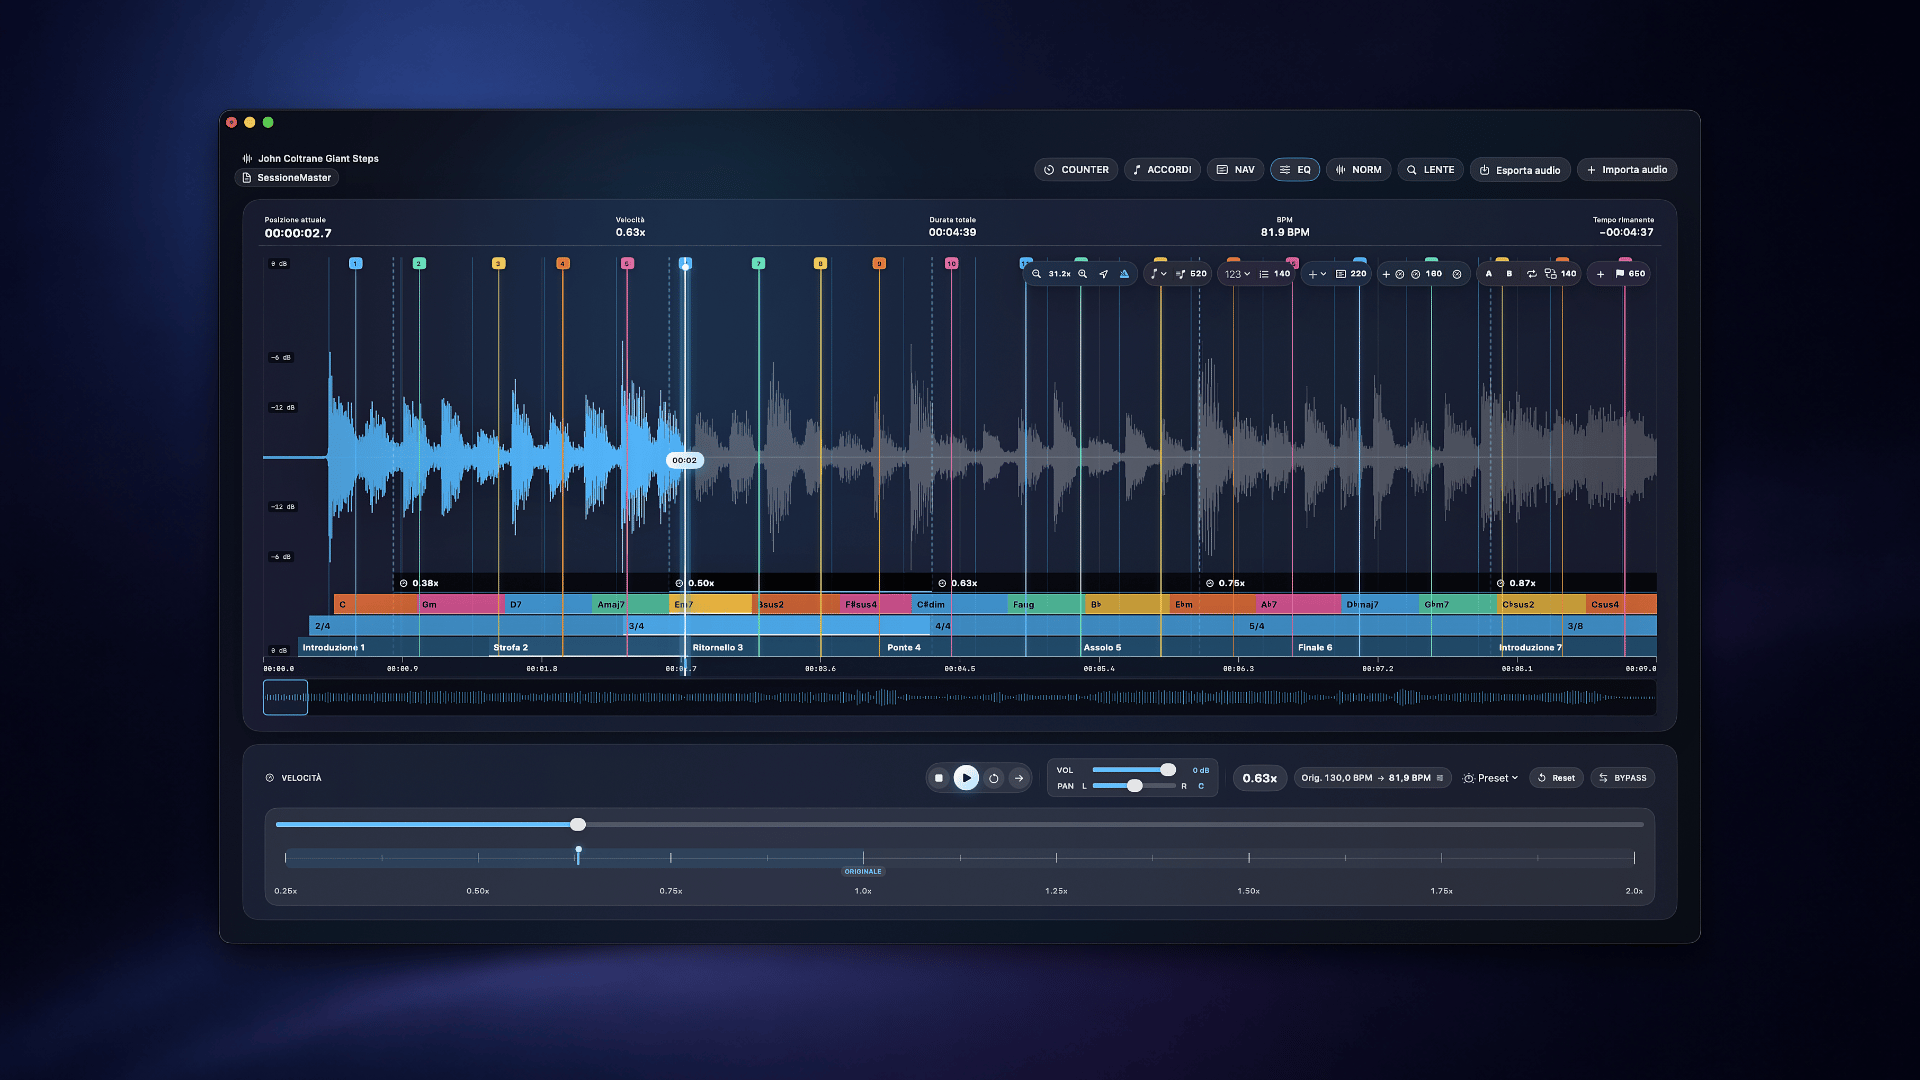Screen dimensions: 1920x1080
Task: Click the waveform icon beside track title
Action: point(247,158)
